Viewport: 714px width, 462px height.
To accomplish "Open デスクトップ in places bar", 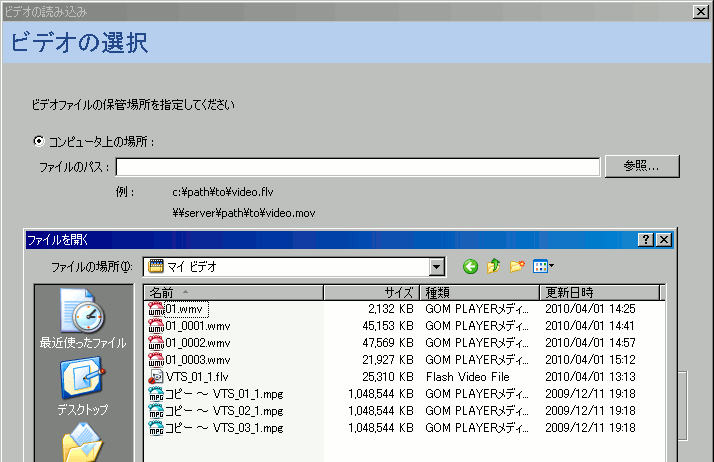I will (x=82, y=386).
